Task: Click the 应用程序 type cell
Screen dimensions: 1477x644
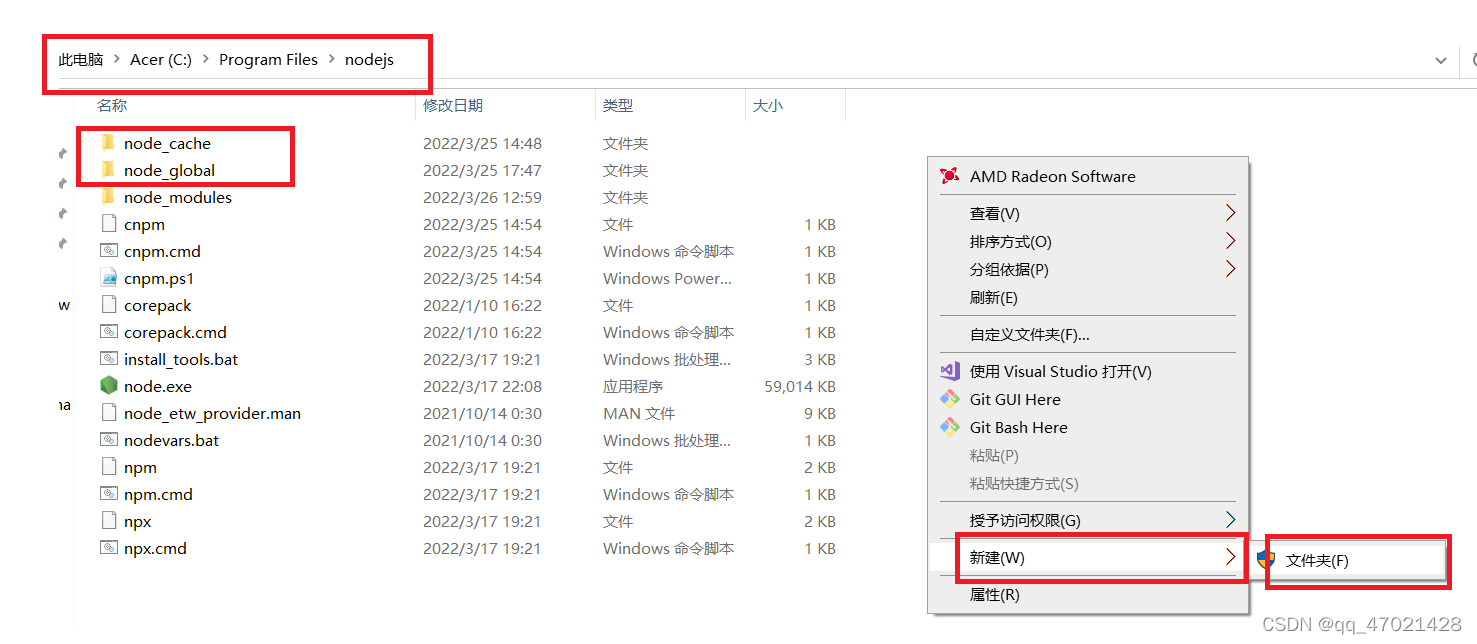Action: point(633,386)
